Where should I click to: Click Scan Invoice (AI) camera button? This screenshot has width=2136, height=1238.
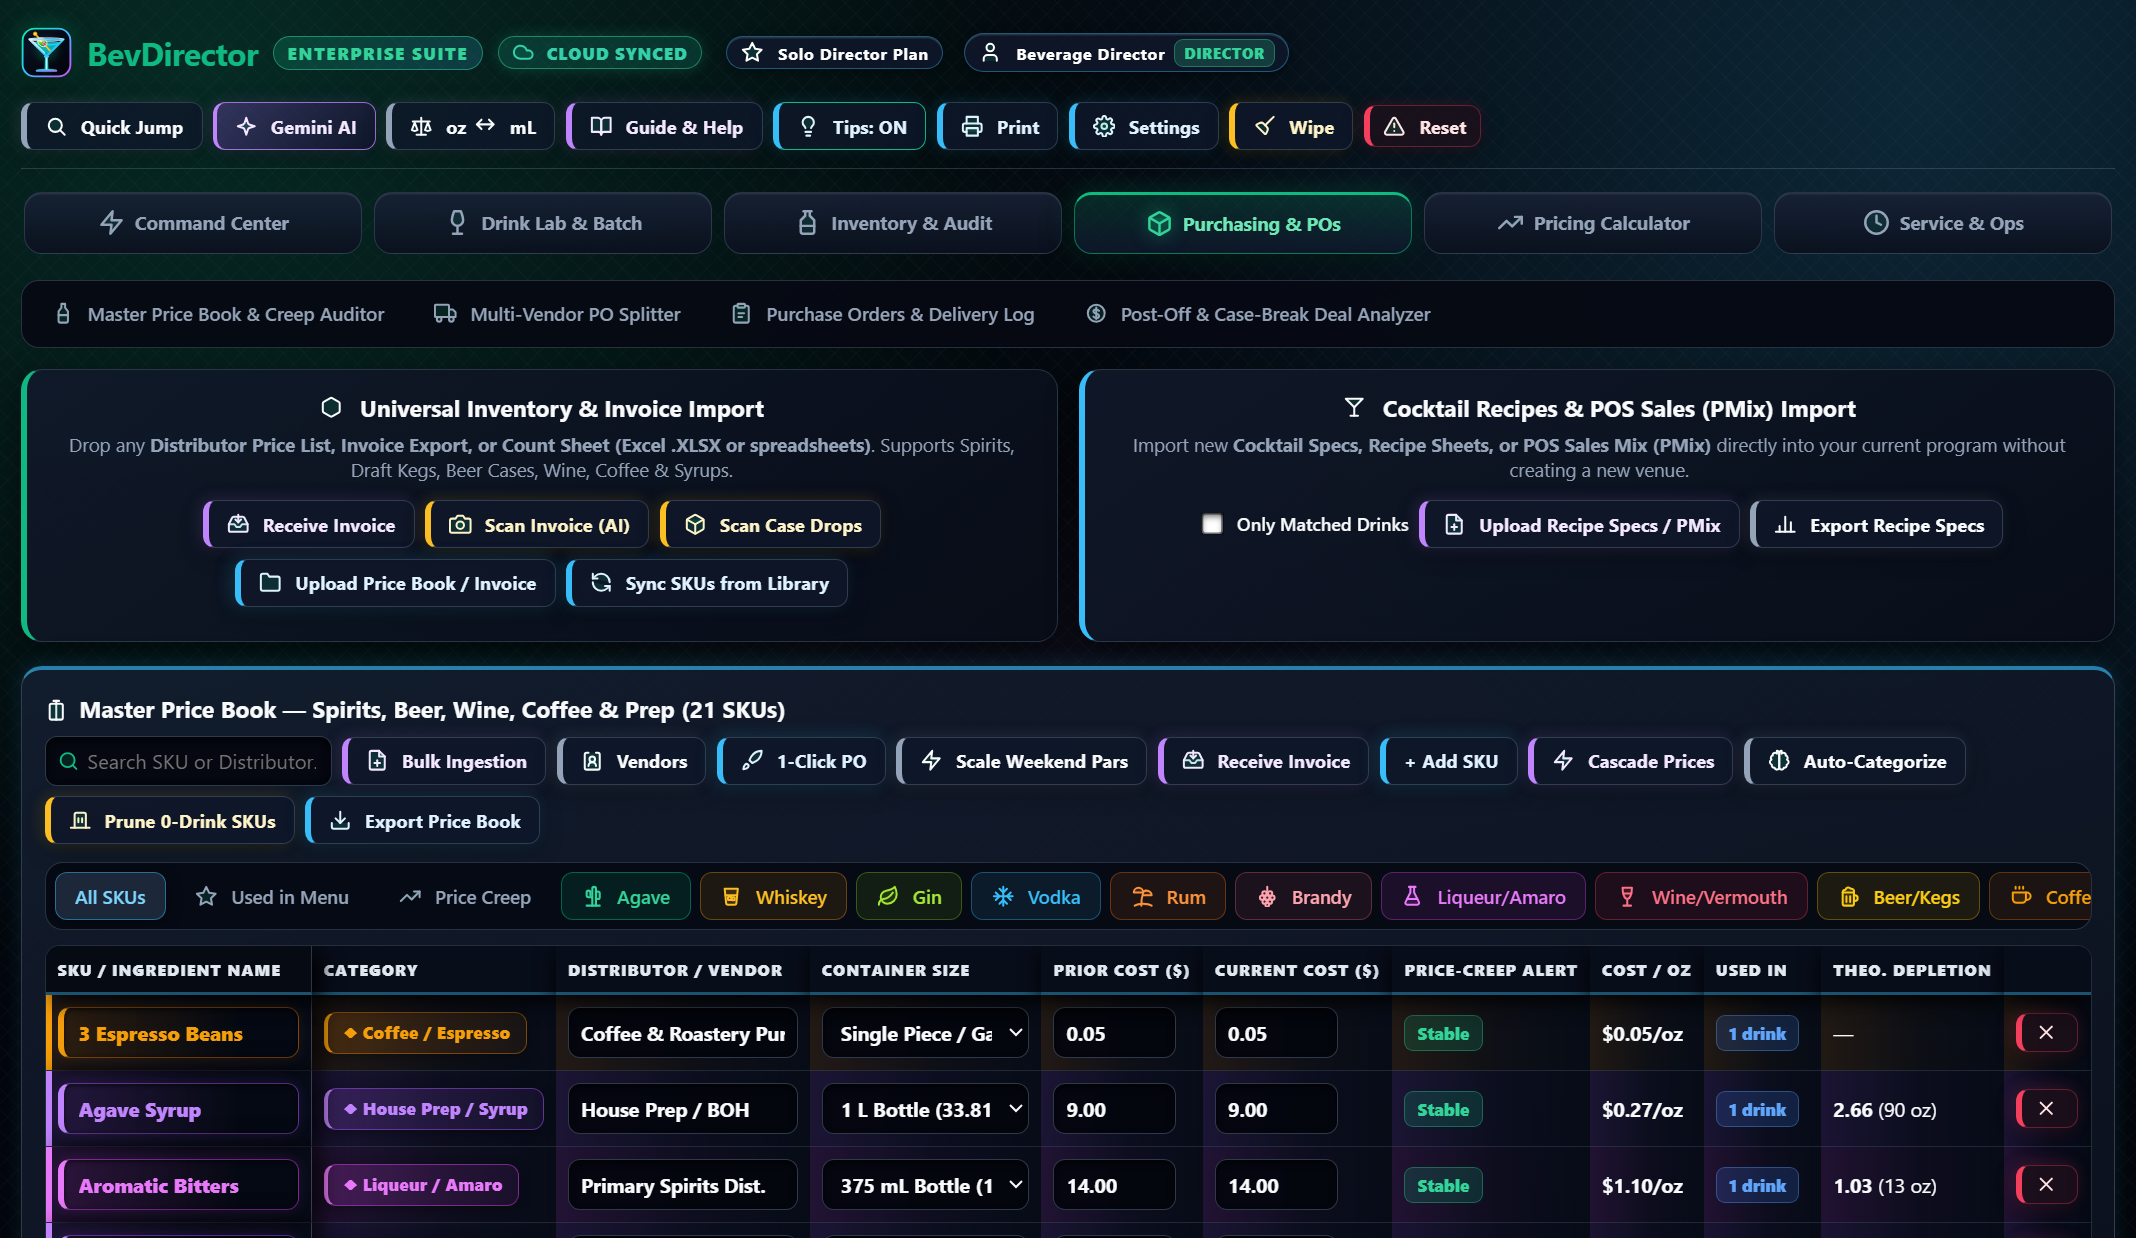(537, 525)
